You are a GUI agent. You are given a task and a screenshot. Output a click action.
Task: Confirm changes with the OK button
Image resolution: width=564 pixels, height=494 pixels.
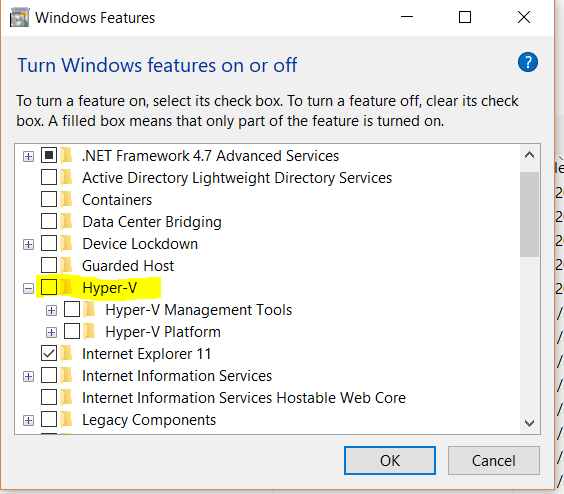coord(390,460)
